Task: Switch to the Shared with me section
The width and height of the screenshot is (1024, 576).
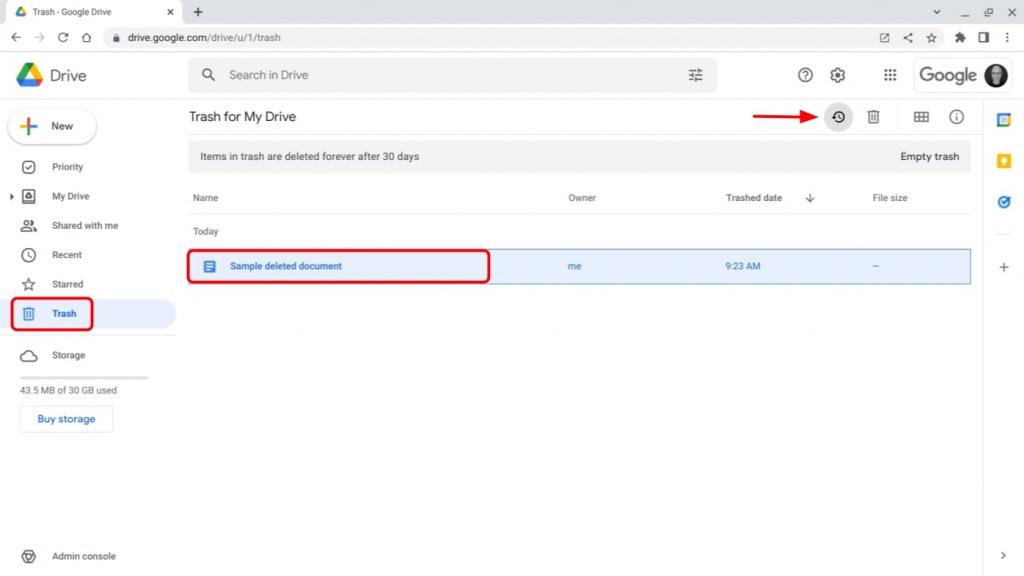Action: pyautogui.click(x=84, y=225)
